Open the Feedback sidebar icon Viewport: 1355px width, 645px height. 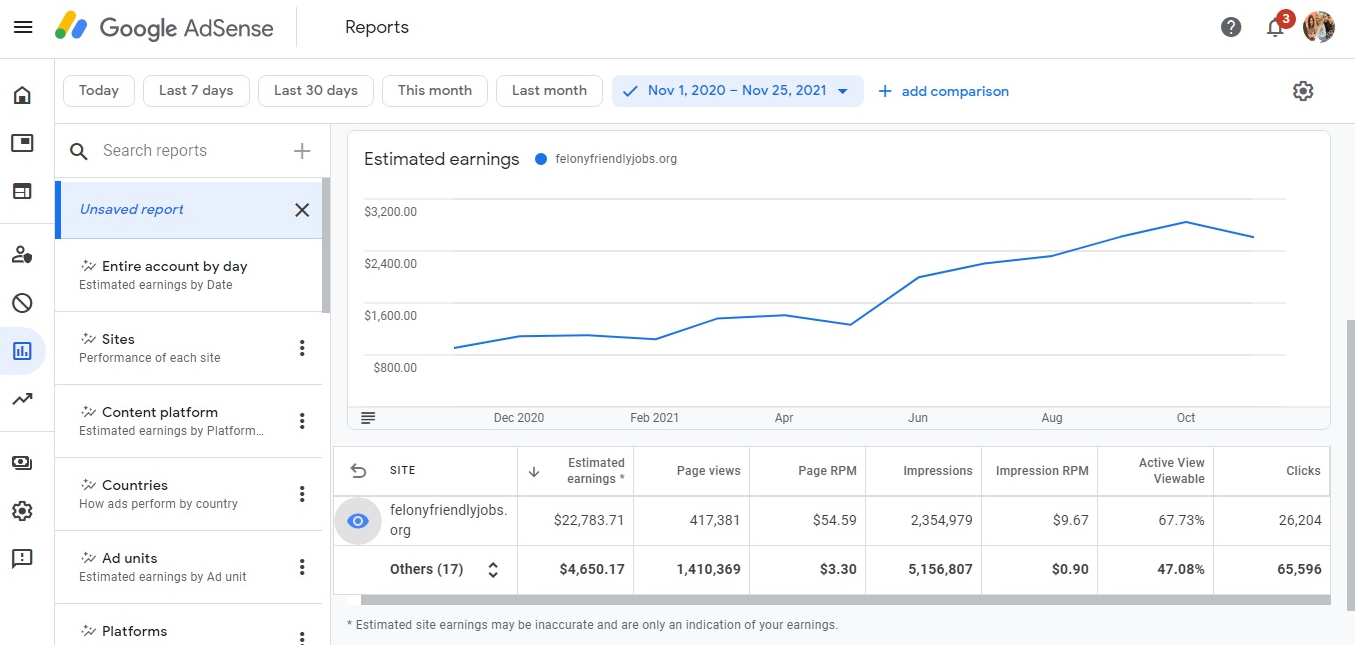[22, 559]
